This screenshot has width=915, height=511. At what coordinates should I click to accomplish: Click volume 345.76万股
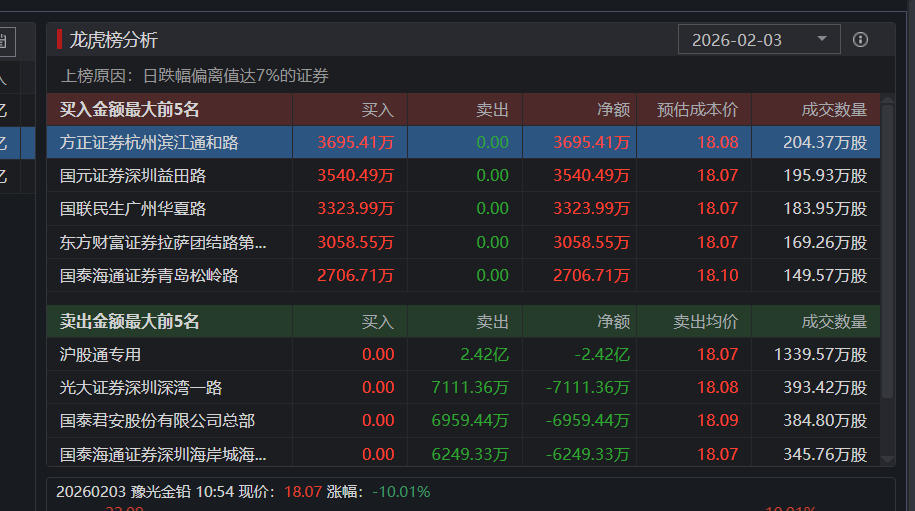(x=825, y=454)
